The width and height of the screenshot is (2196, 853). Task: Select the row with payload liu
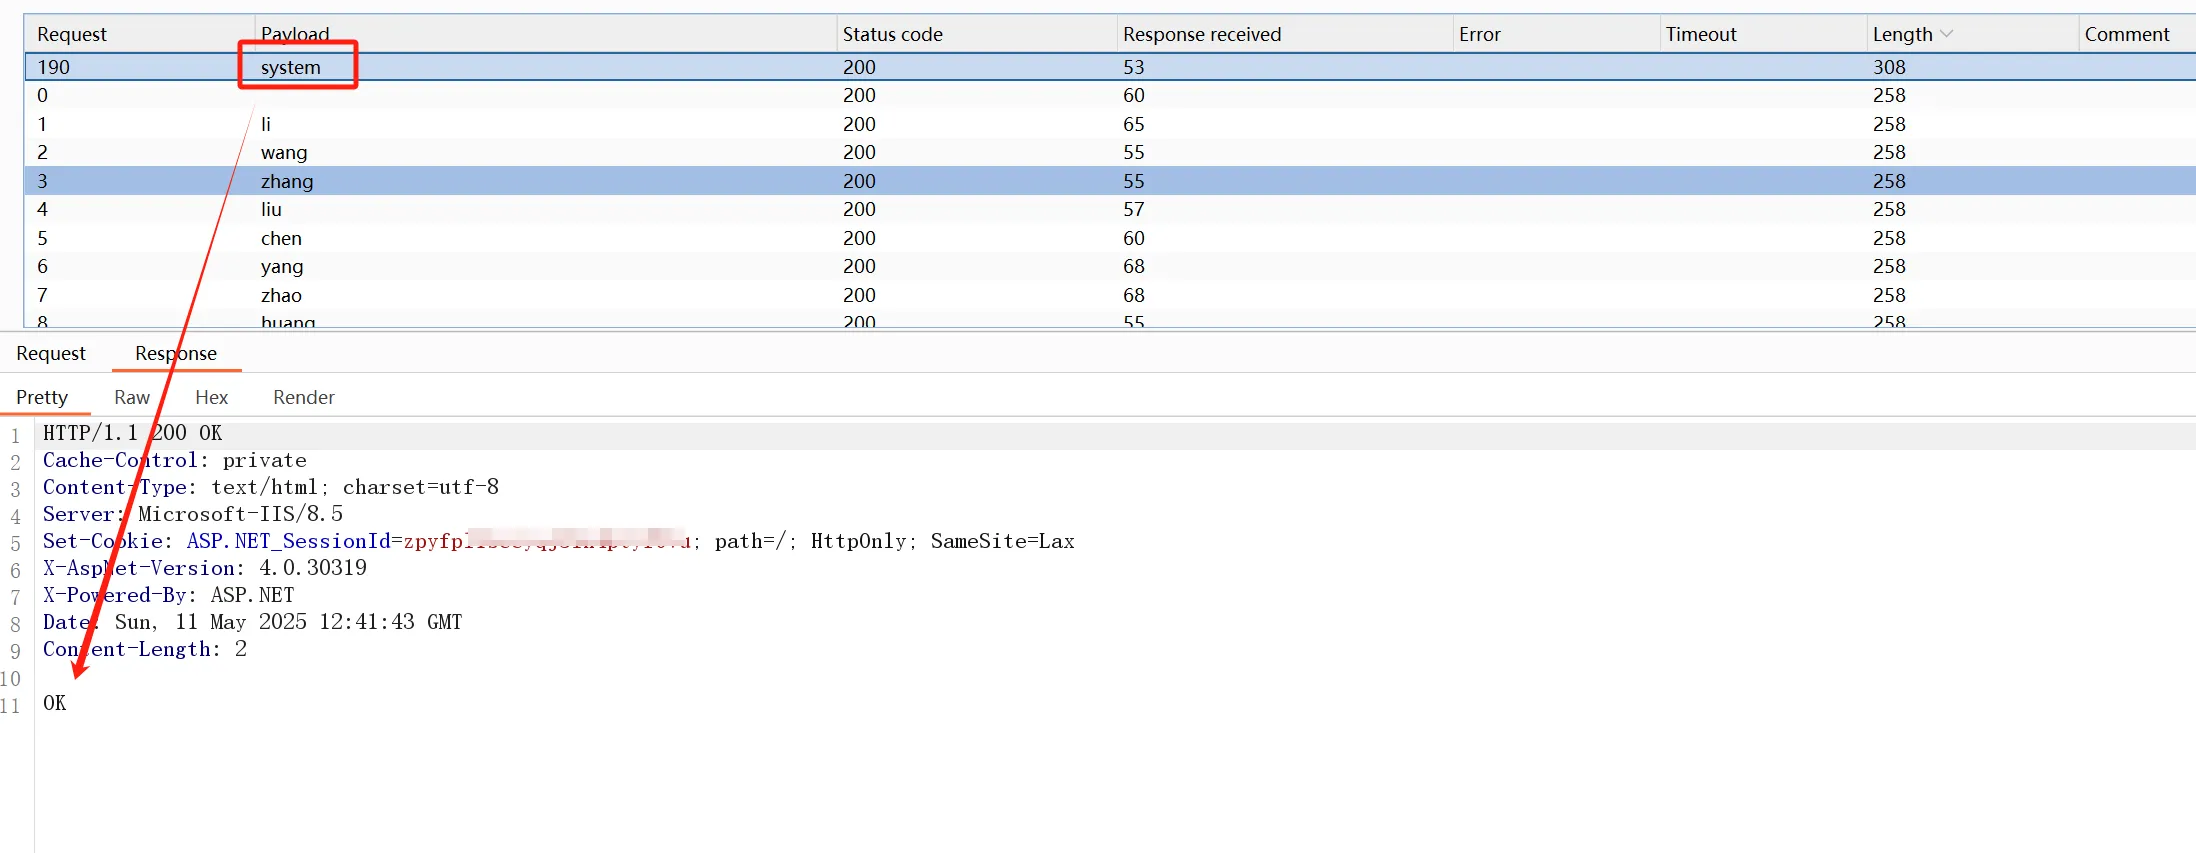click(x=1110, y=209)
